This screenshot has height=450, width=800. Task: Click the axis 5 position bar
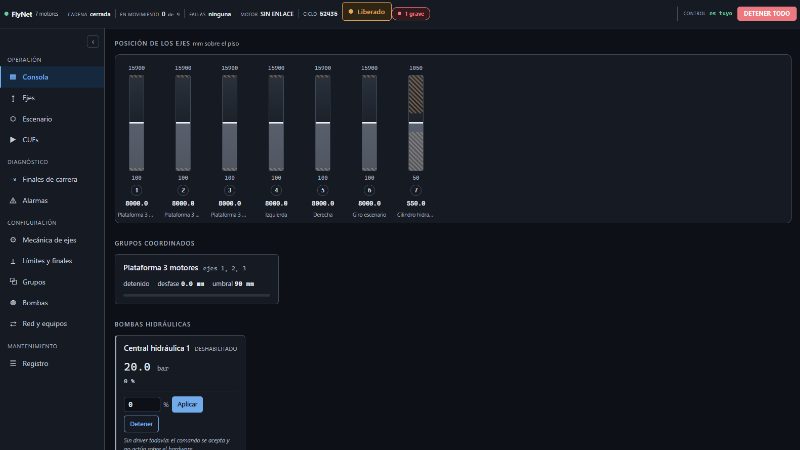(322, 123)
